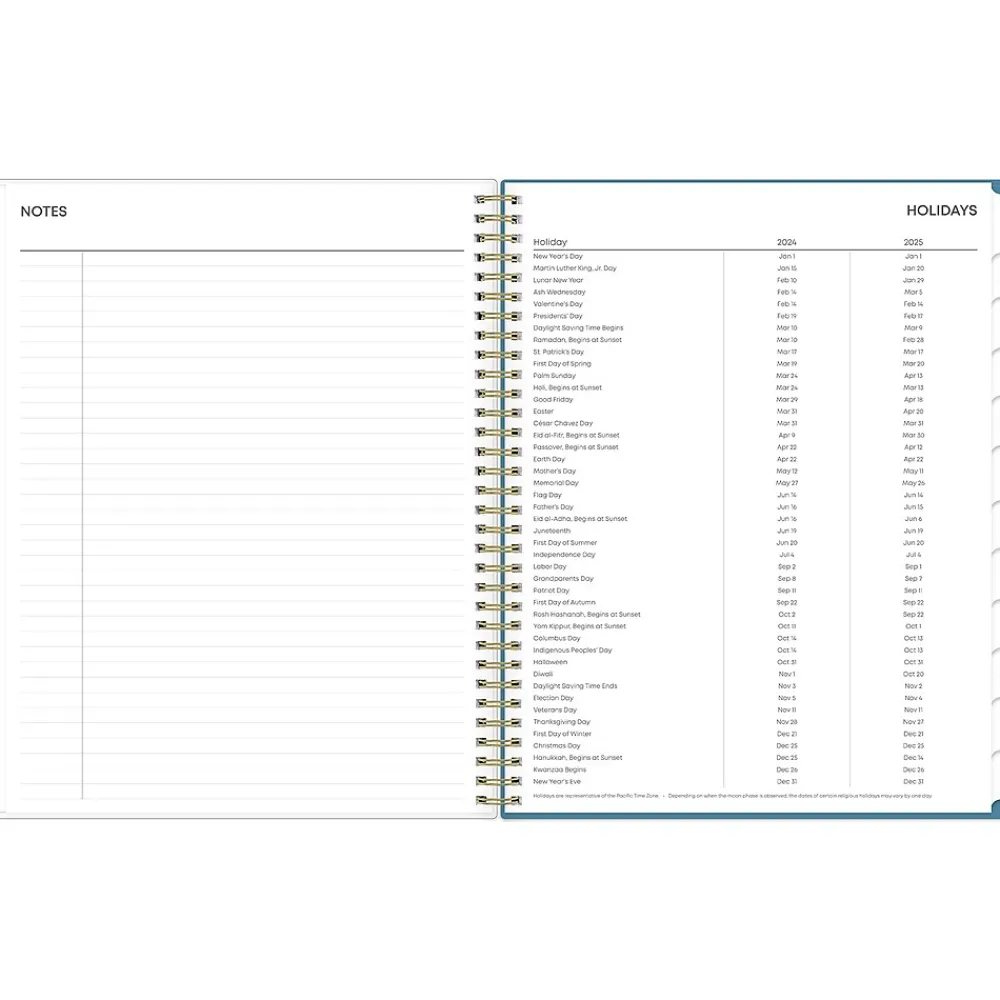Select the Thanksgiving Day holiday entry
1000x1000 pixels.
pos(562,722)
